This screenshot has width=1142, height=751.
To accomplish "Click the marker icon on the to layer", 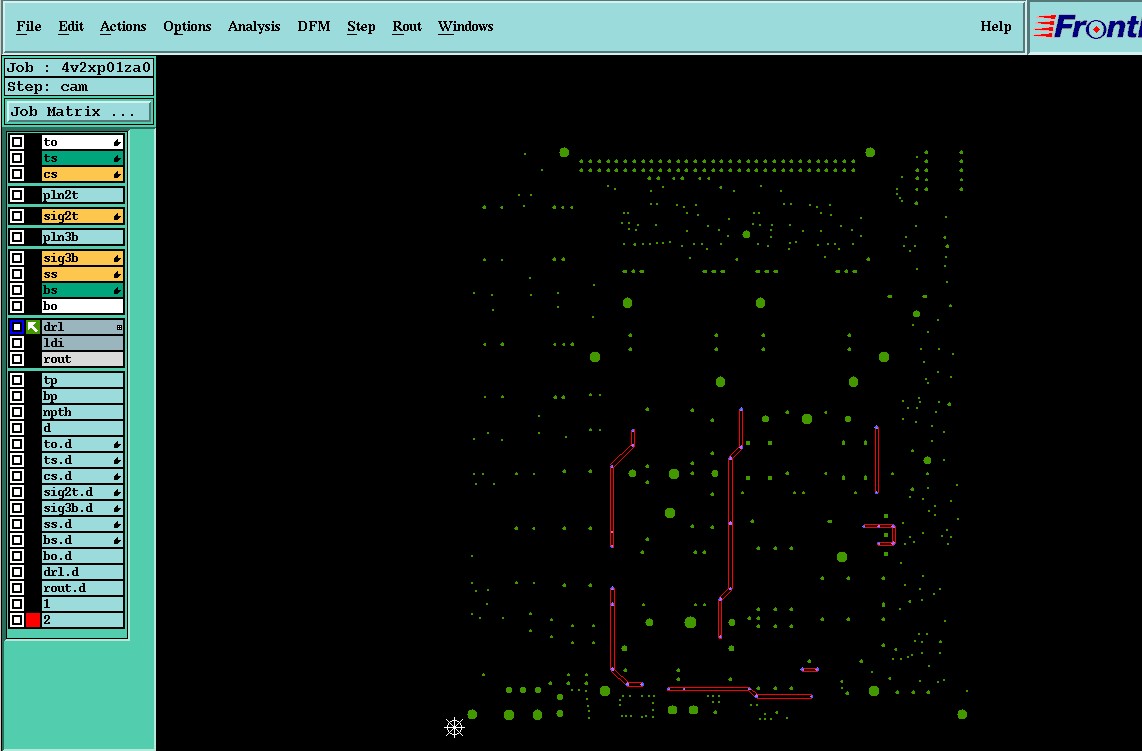I will 117,142.
